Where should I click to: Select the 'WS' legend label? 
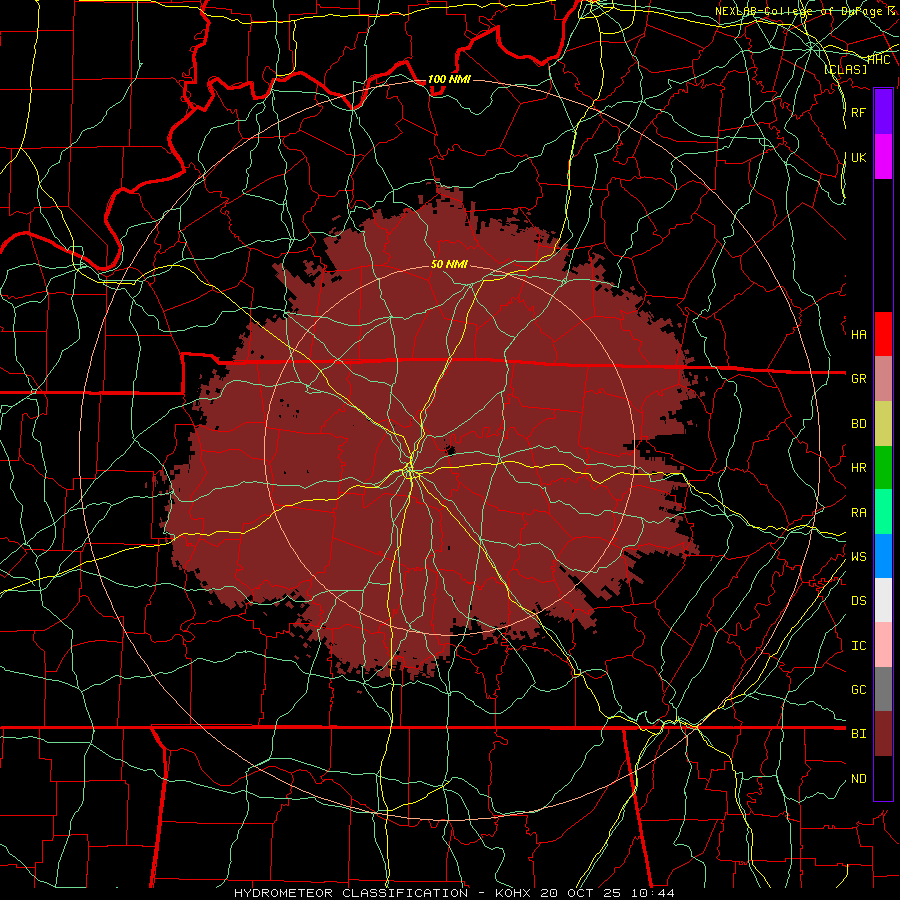pyautogui.click(x=859, y=557)
